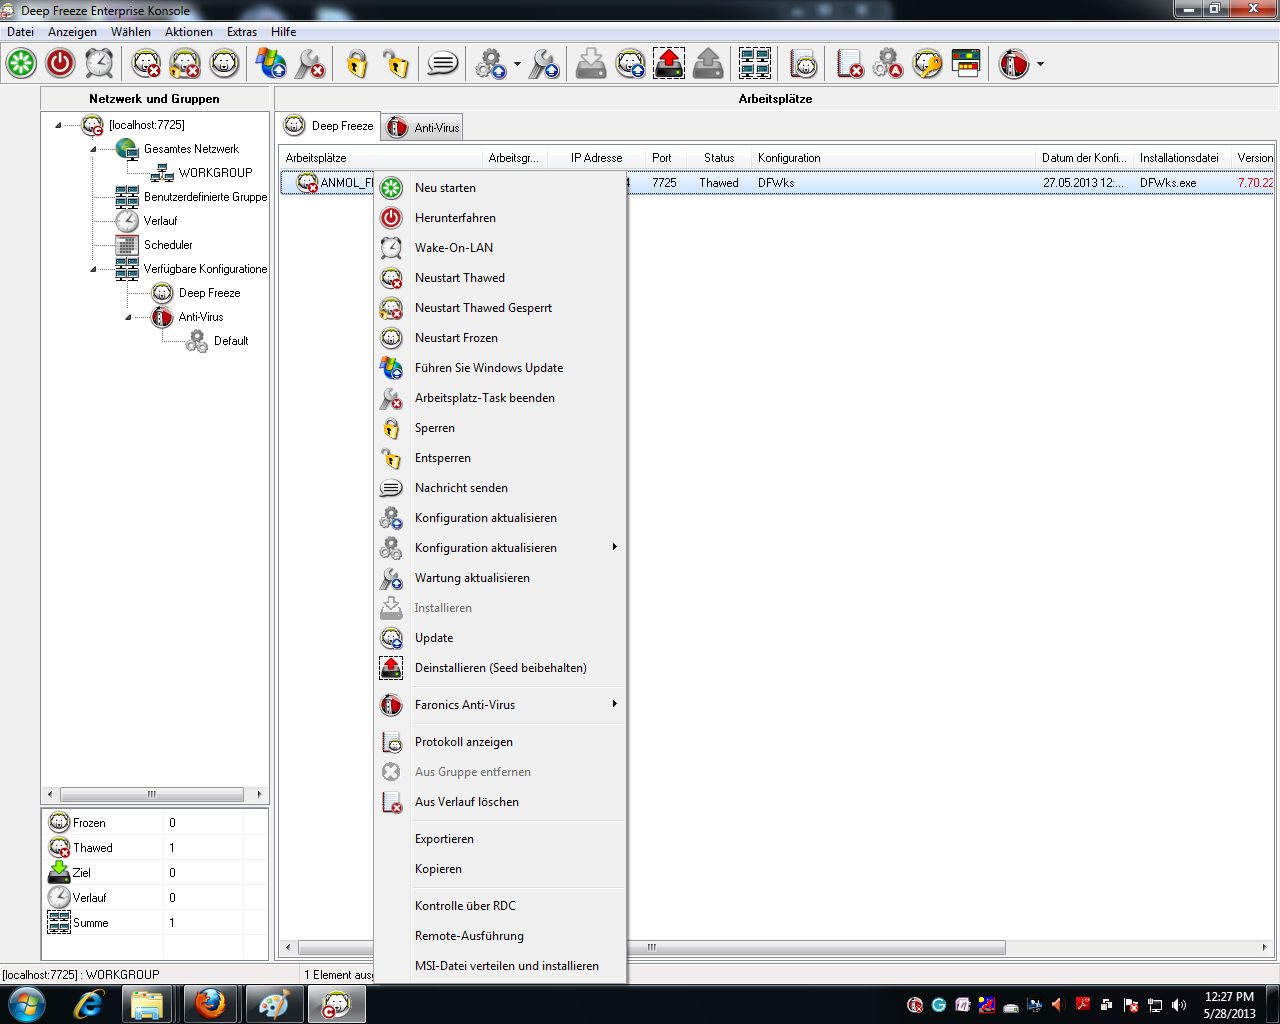Select Default configuration tree item
1280x1024 pixels.
231,341
